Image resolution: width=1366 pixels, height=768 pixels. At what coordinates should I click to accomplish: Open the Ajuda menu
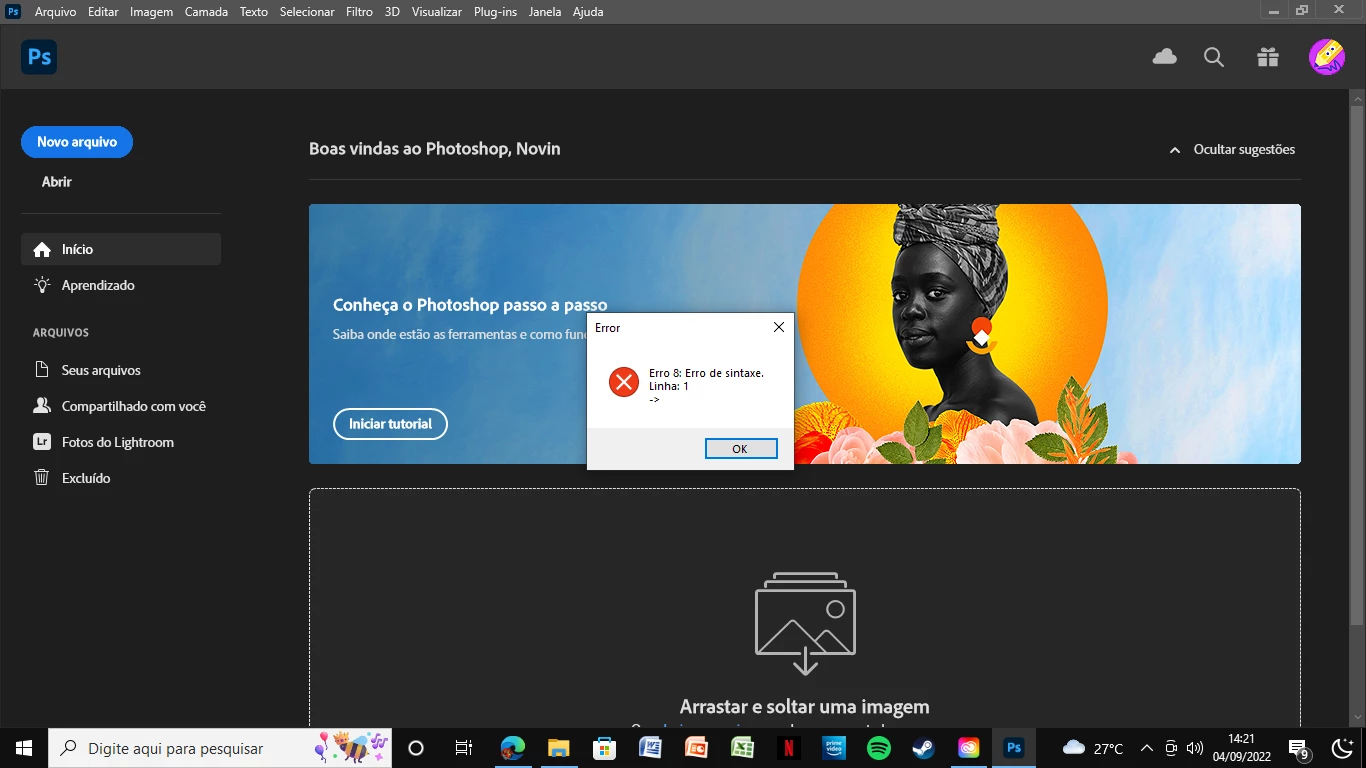[x=588, y=12]
